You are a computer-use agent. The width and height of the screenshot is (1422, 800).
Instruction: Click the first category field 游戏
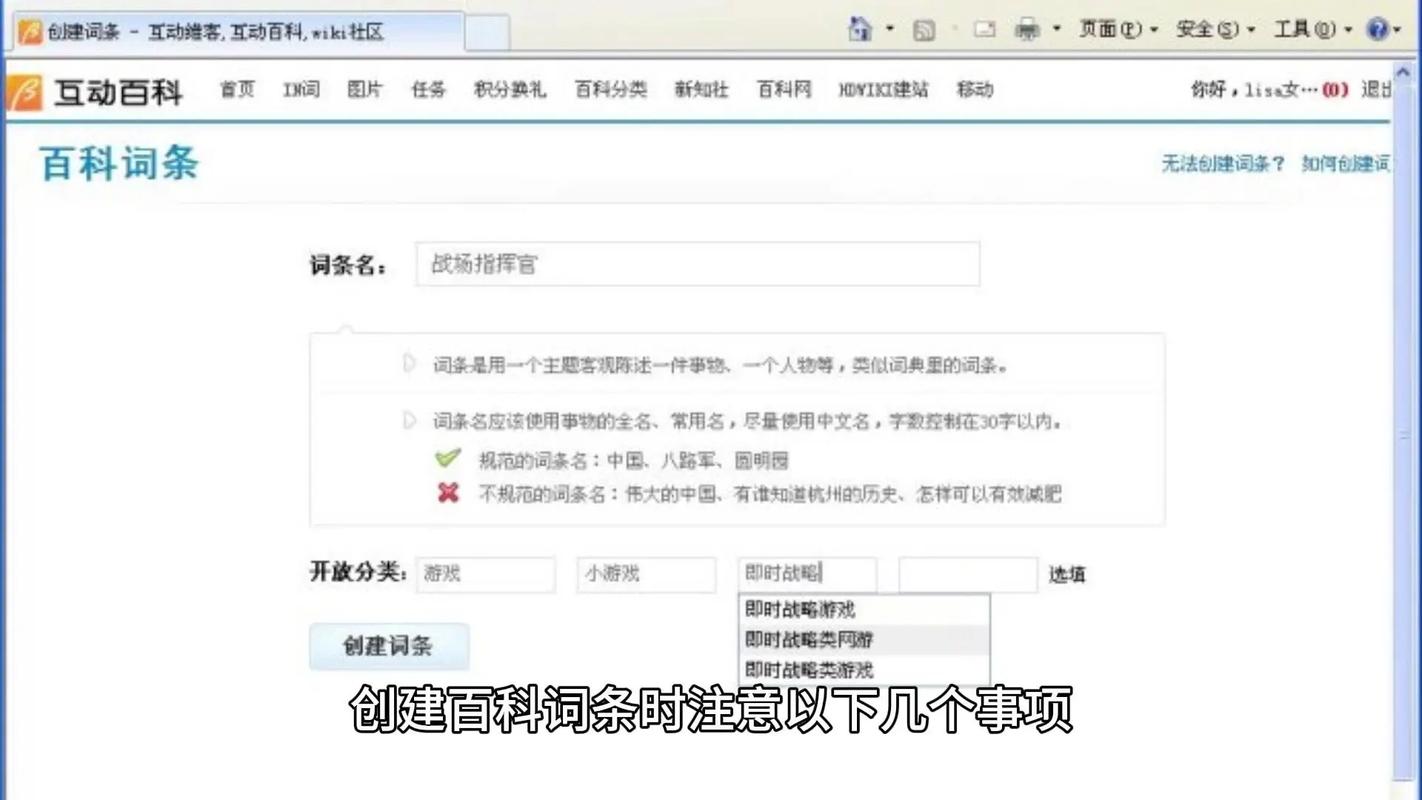[485, 574]
